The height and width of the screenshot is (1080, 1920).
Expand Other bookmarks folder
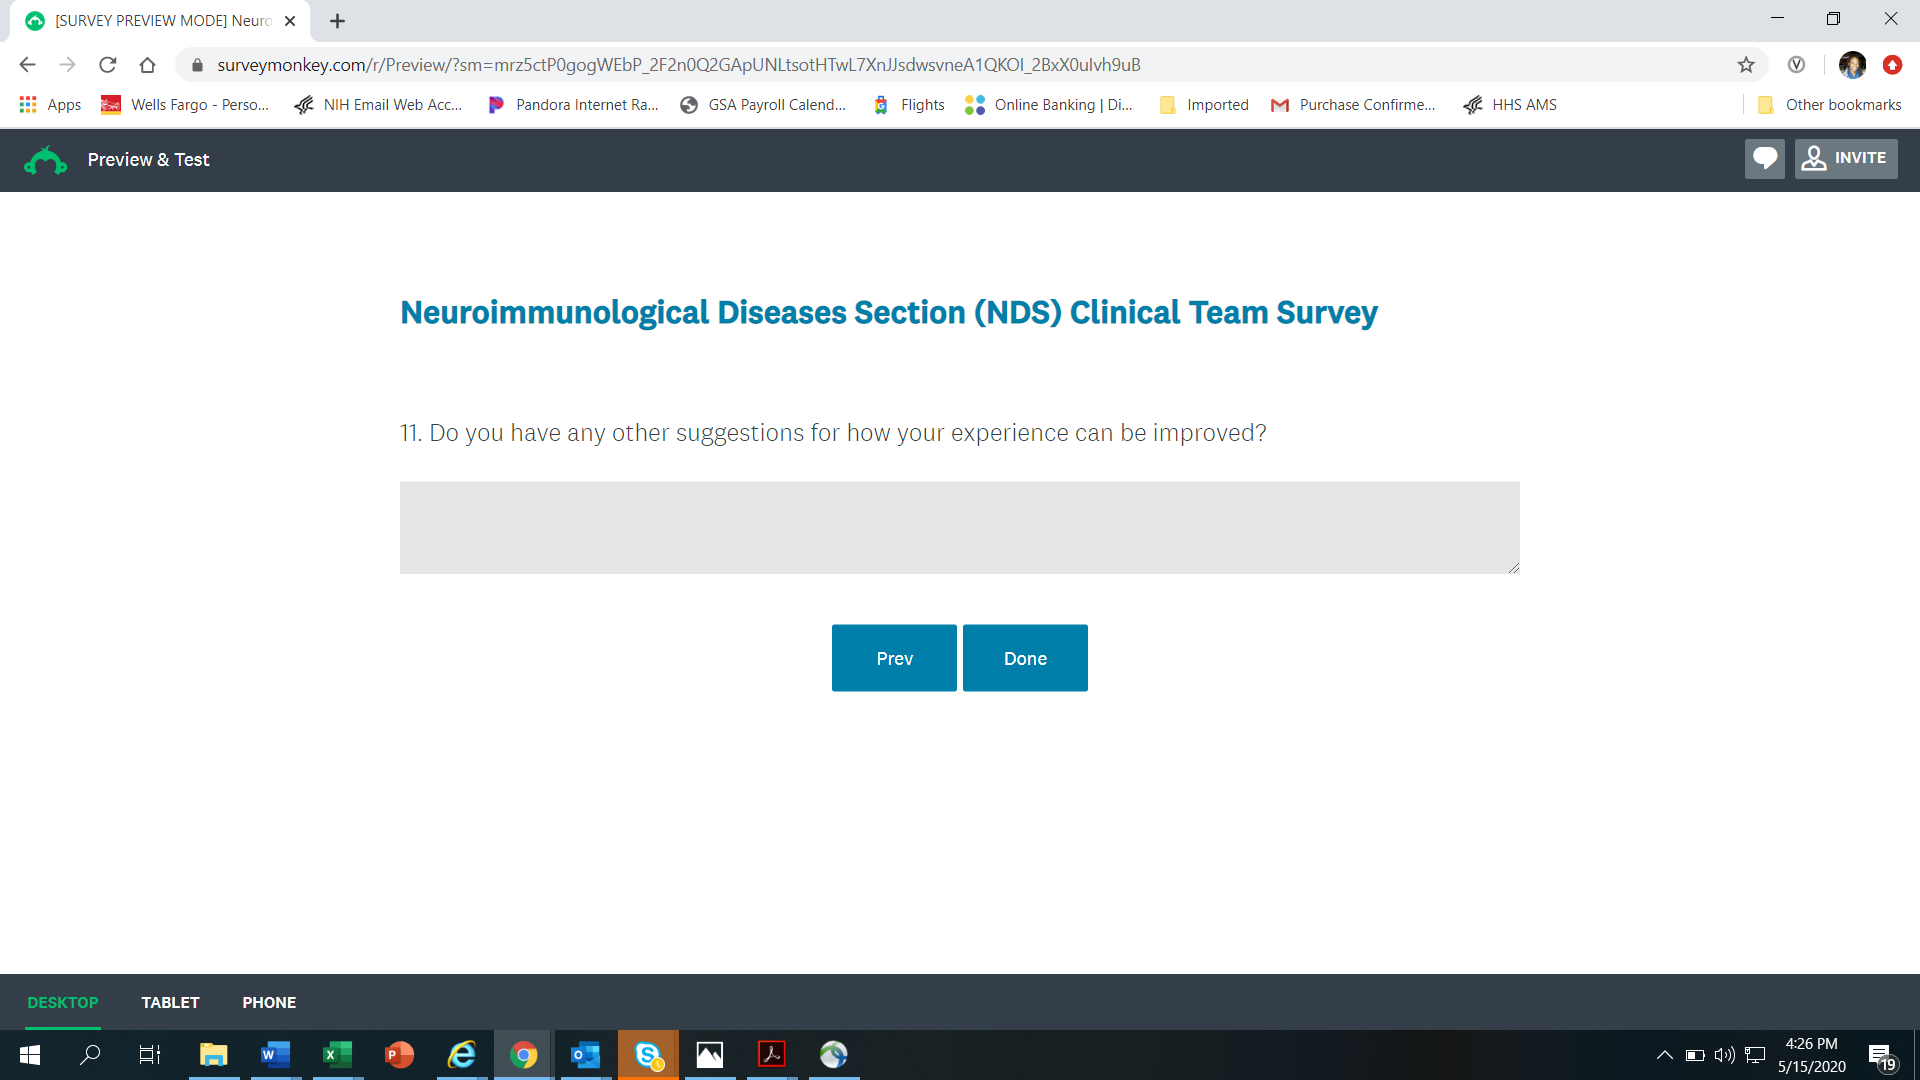(x=1830, y=105)
